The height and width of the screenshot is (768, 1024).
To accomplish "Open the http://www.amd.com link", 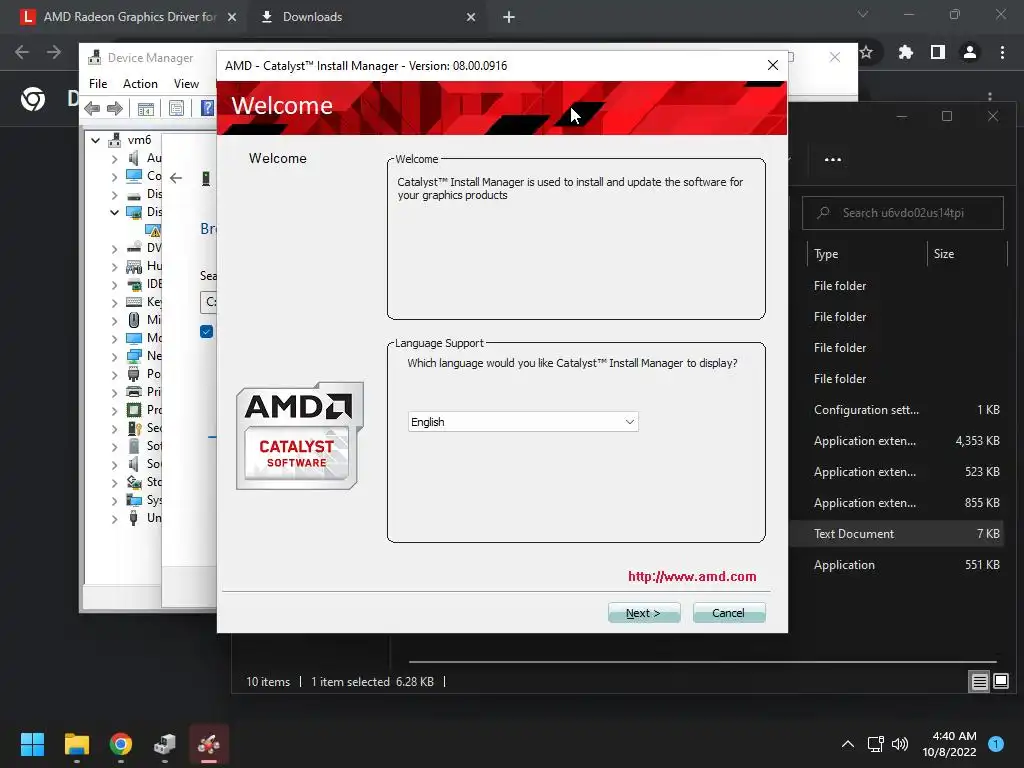I will pyautogui.click(x=692, y=577).
